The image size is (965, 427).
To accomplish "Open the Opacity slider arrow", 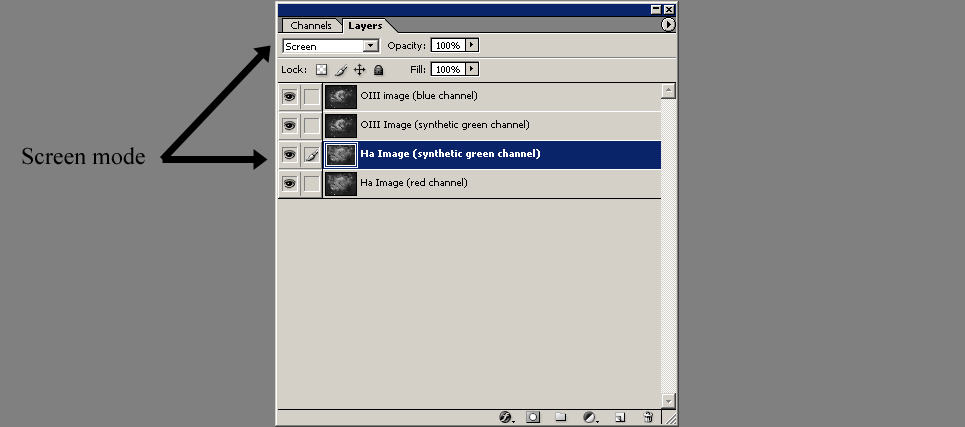I will 472,46.
